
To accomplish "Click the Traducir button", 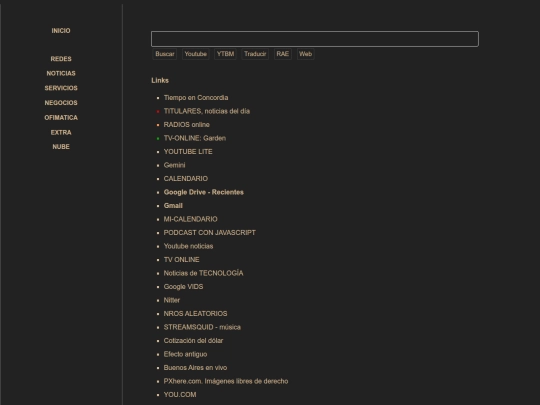I will (x=255, y=54).
